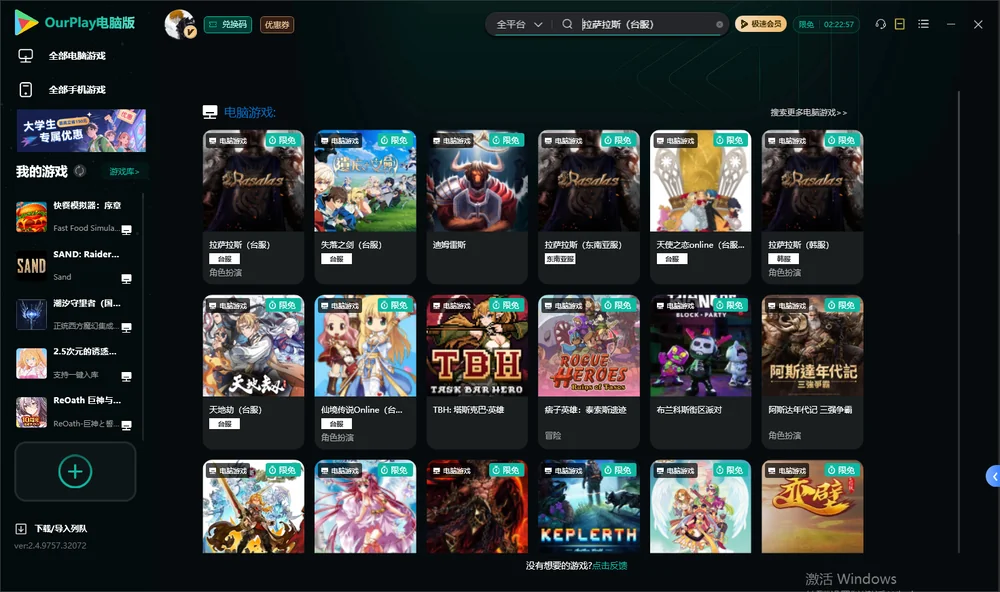Open the Keplerth game card
This screenshot has width=1000, height=592.
point(589,507)
